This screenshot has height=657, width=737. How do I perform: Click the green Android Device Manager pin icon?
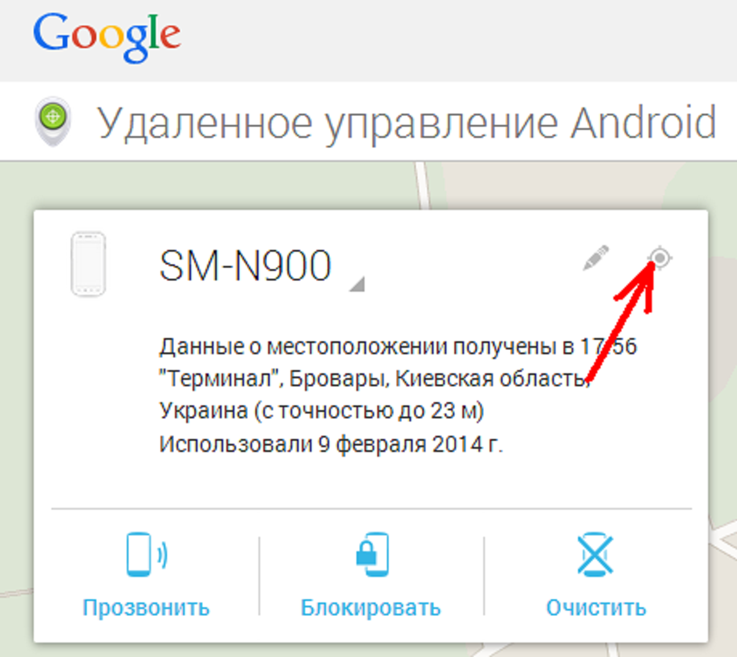53,121
